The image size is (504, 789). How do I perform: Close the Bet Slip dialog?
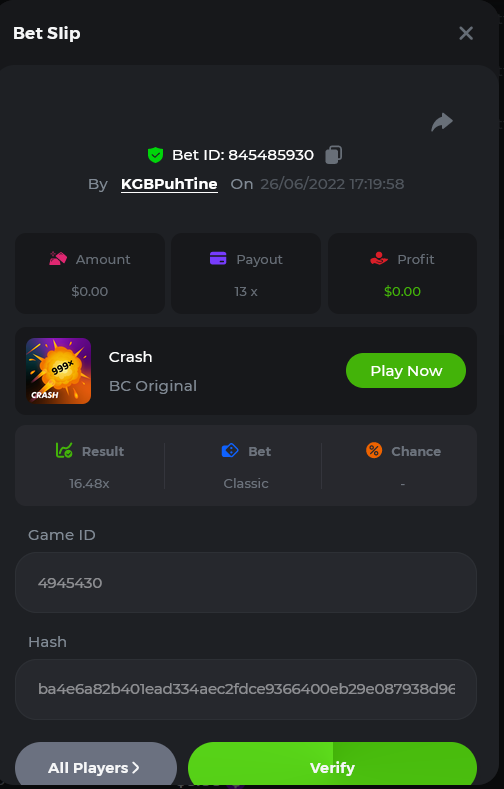point(466,33)
